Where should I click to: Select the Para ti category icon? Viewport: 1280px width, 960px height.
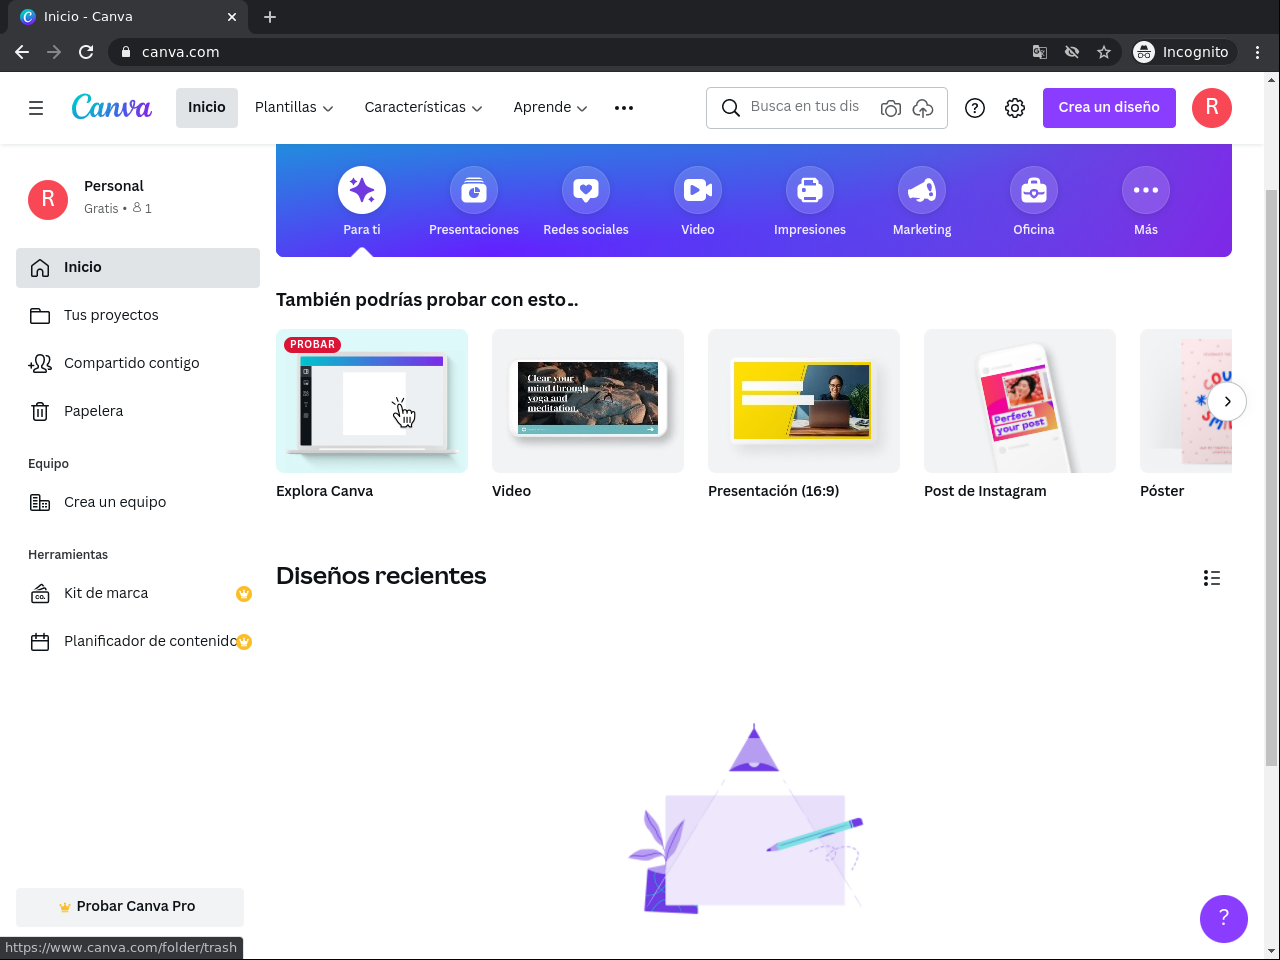362,190
